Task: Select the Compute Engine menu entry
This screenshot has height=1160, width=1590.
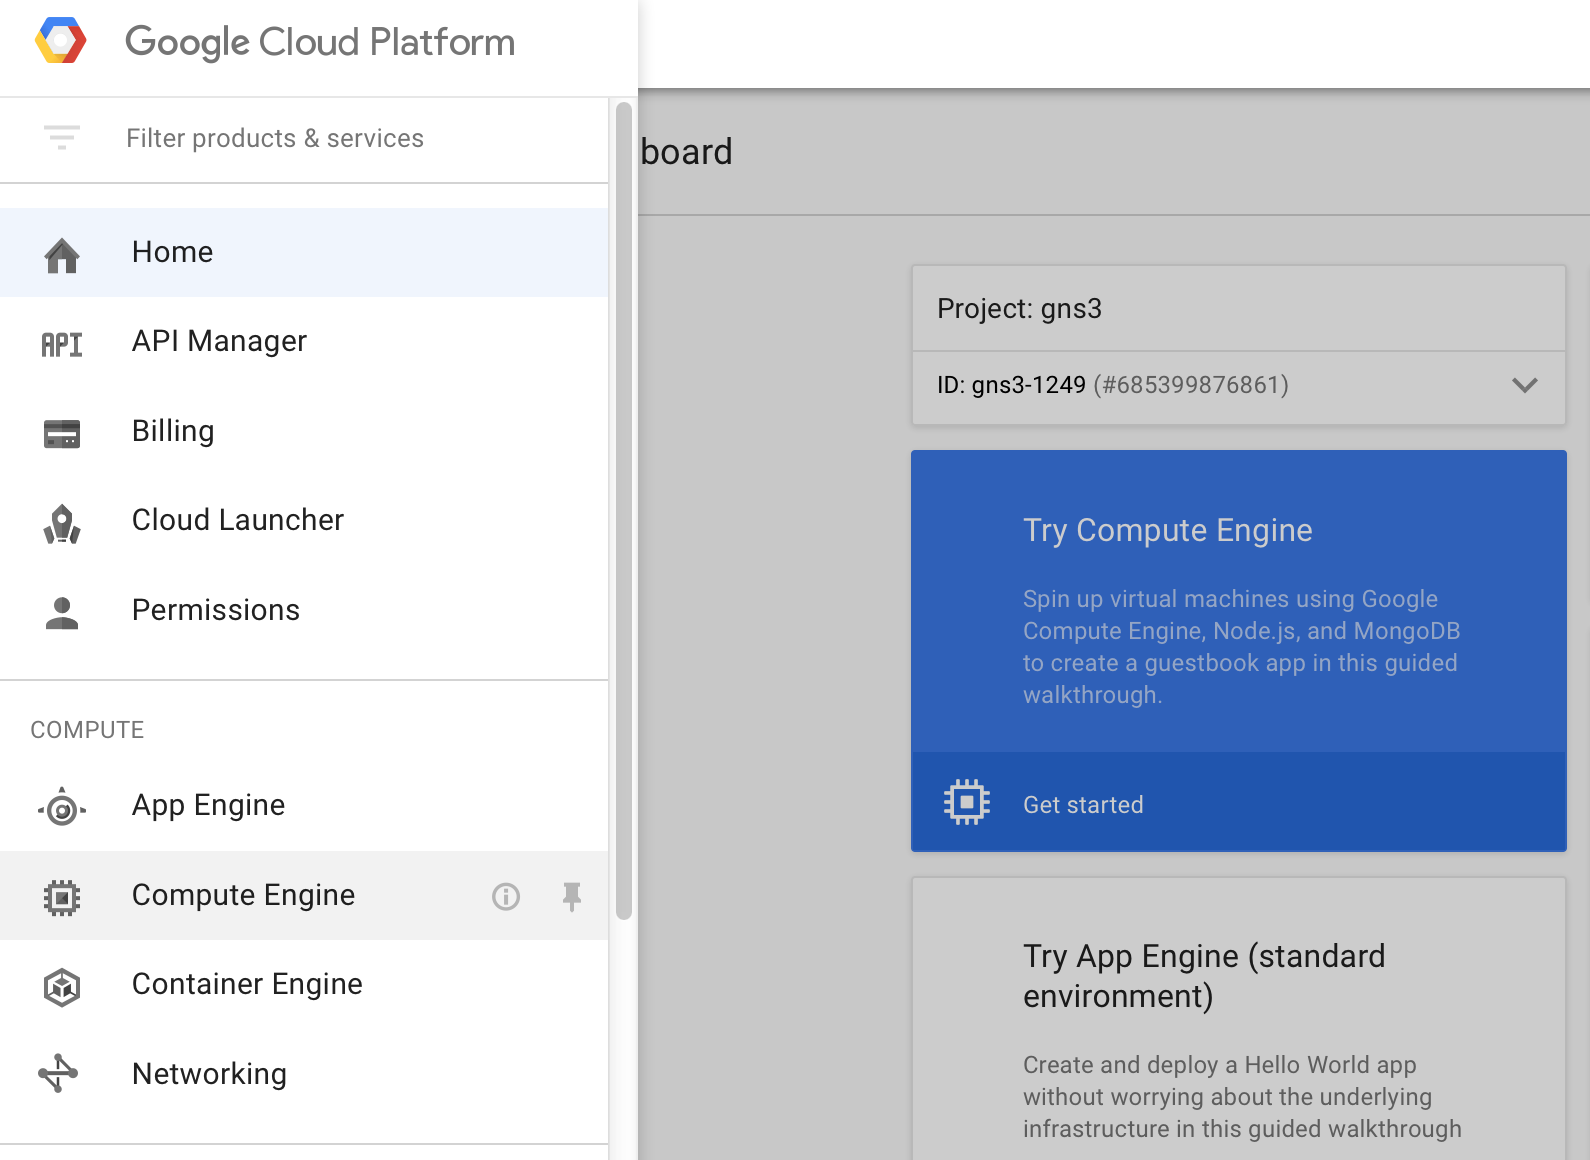Action: [x=304, y=895]
